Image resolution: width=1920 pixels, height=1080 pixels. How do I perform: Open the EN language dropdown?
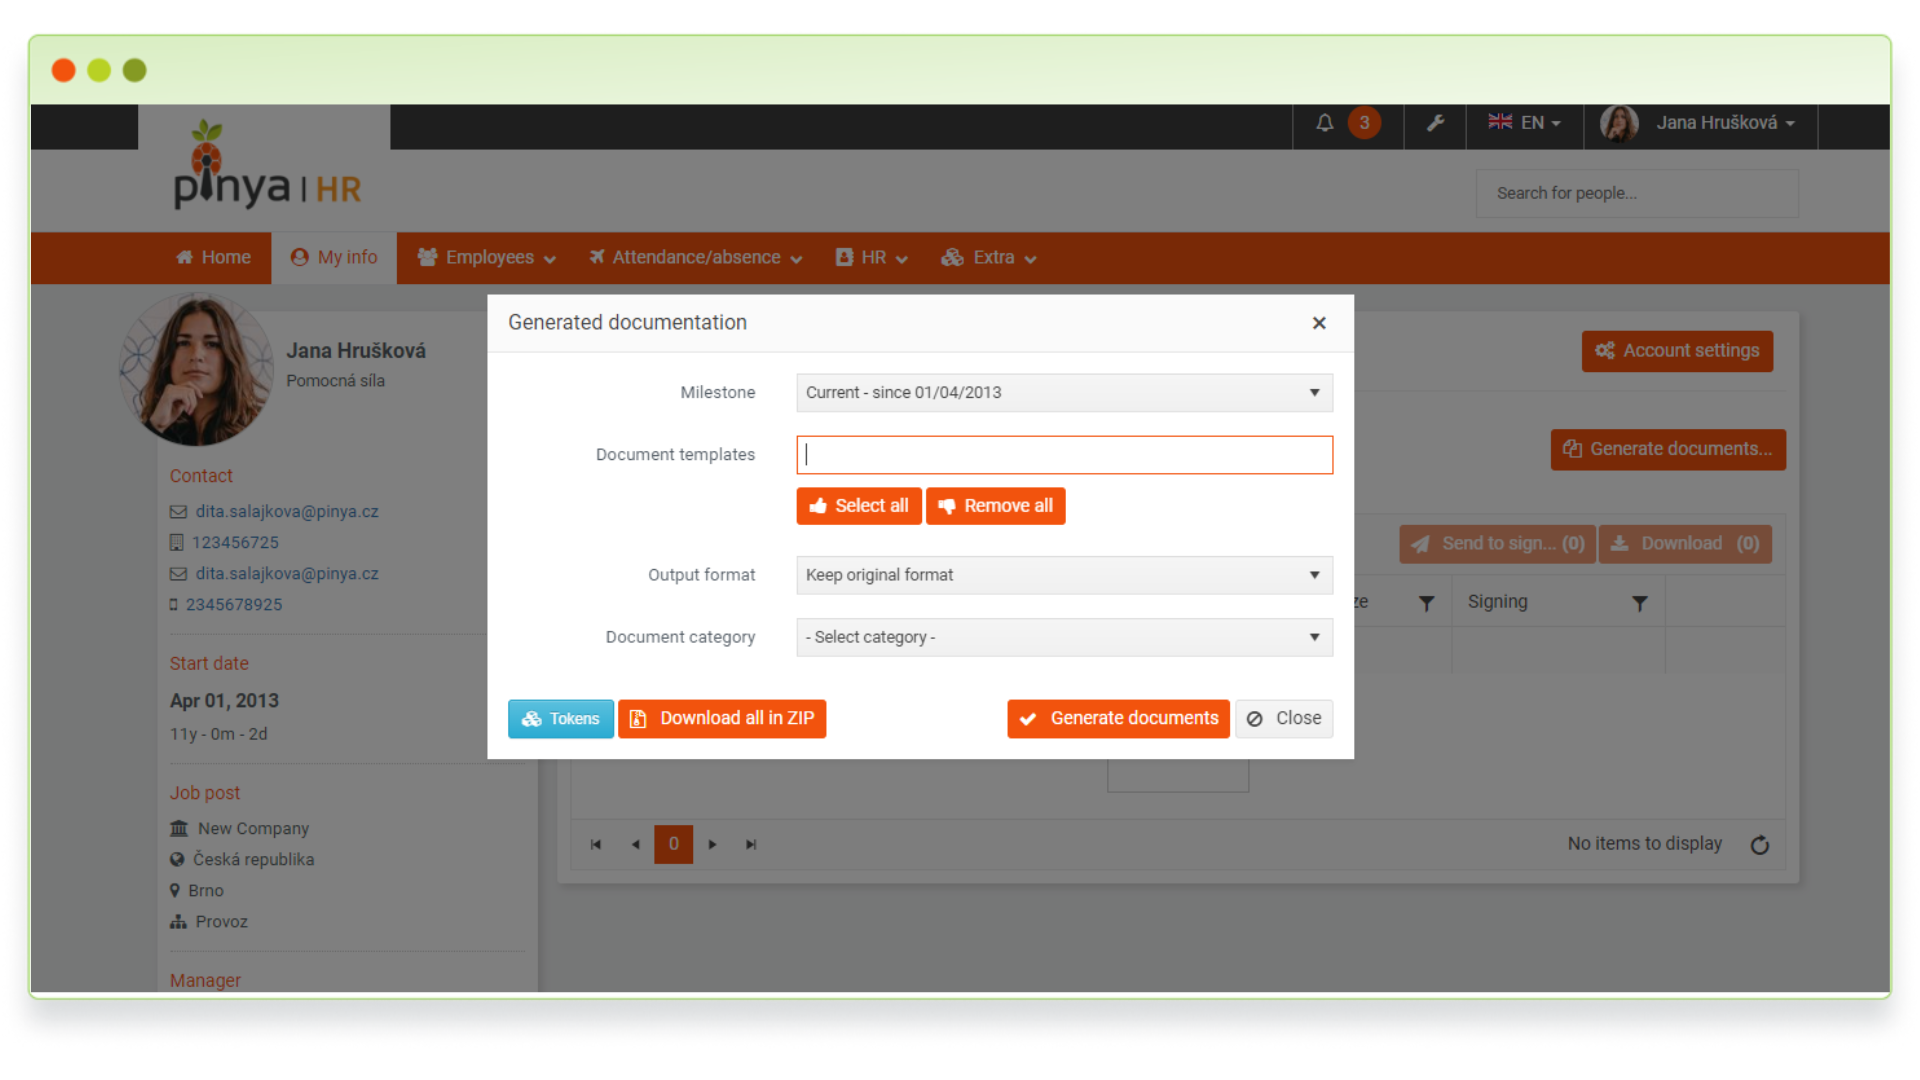tap(1524, 123)
